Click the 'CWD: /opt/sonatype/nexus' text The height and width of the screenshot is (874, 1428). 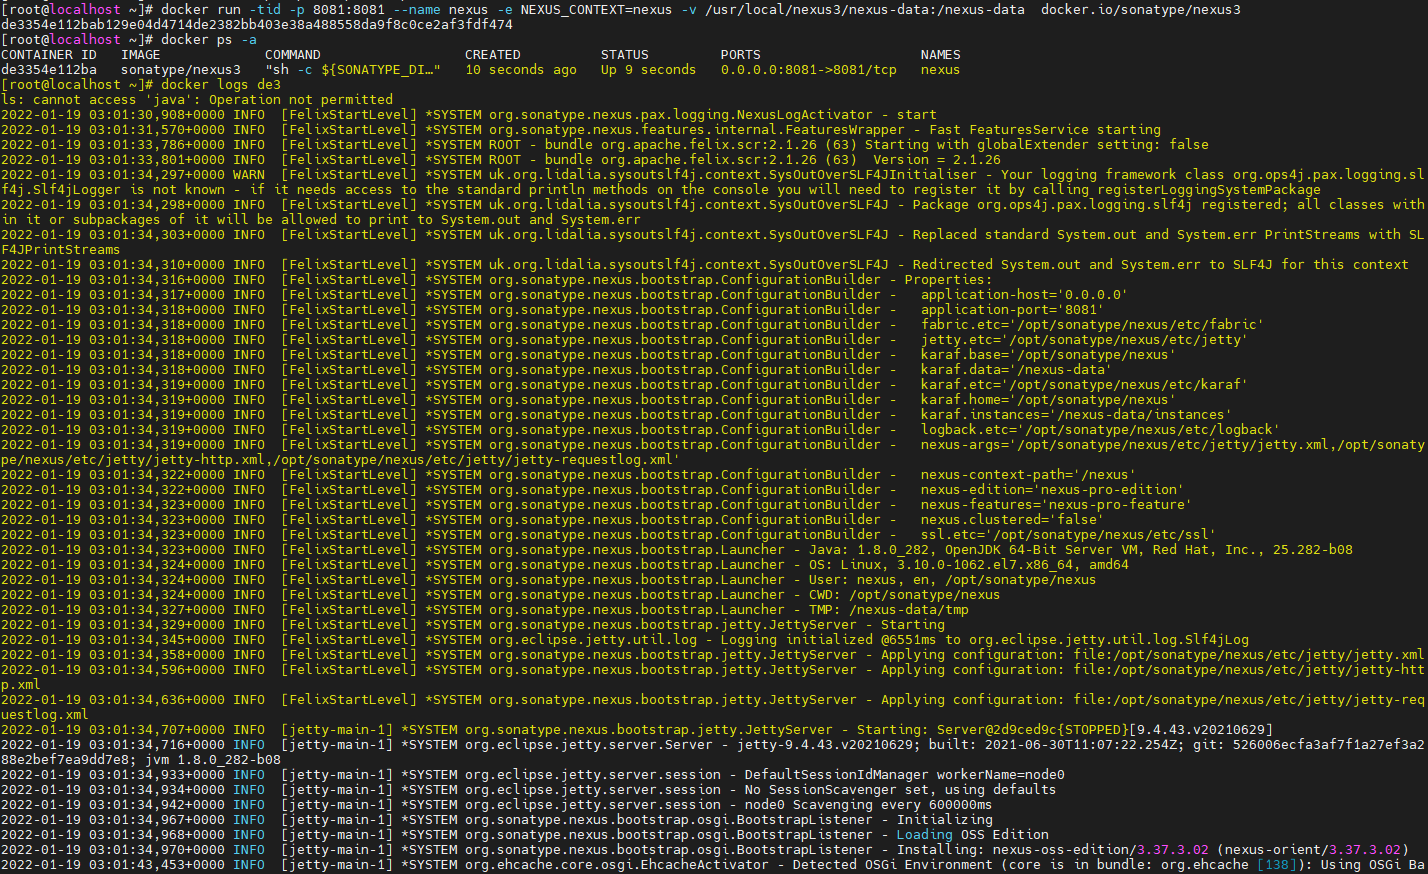(x=905, y=594)
